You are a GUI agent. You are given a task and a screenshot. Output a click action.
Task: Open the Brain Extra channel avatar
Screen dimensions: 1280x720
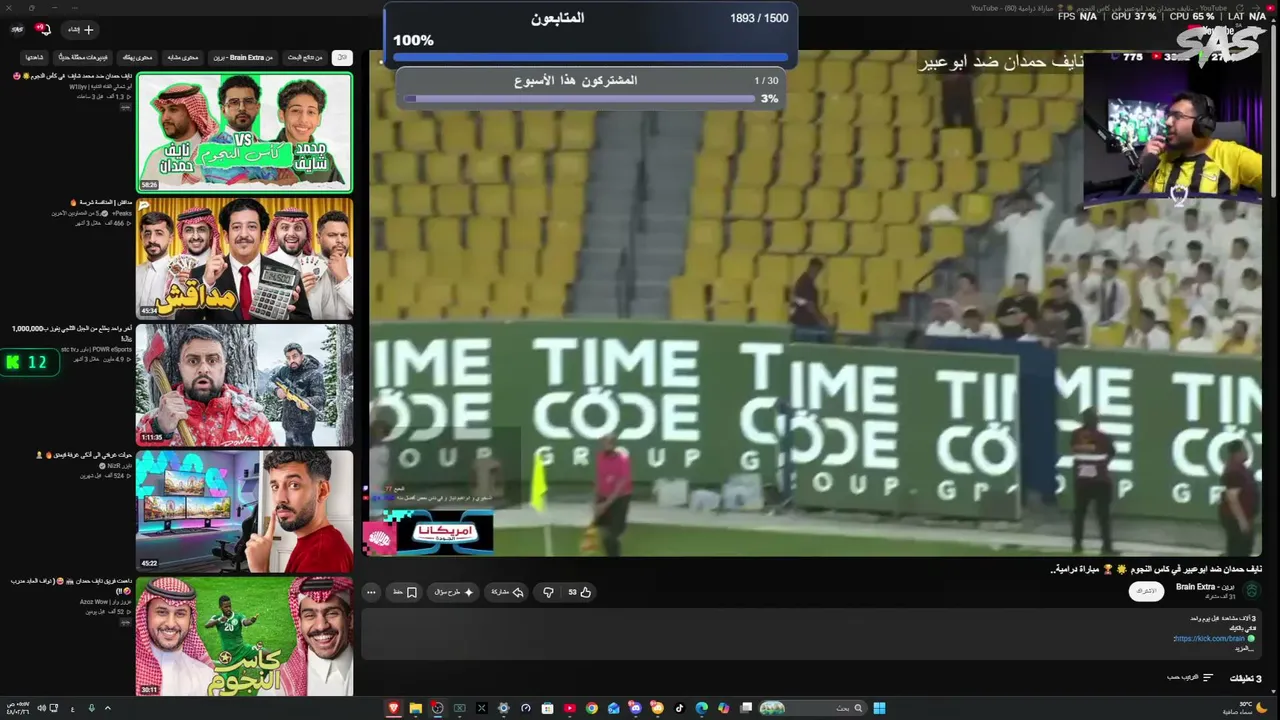click(x=1251, y=591)
